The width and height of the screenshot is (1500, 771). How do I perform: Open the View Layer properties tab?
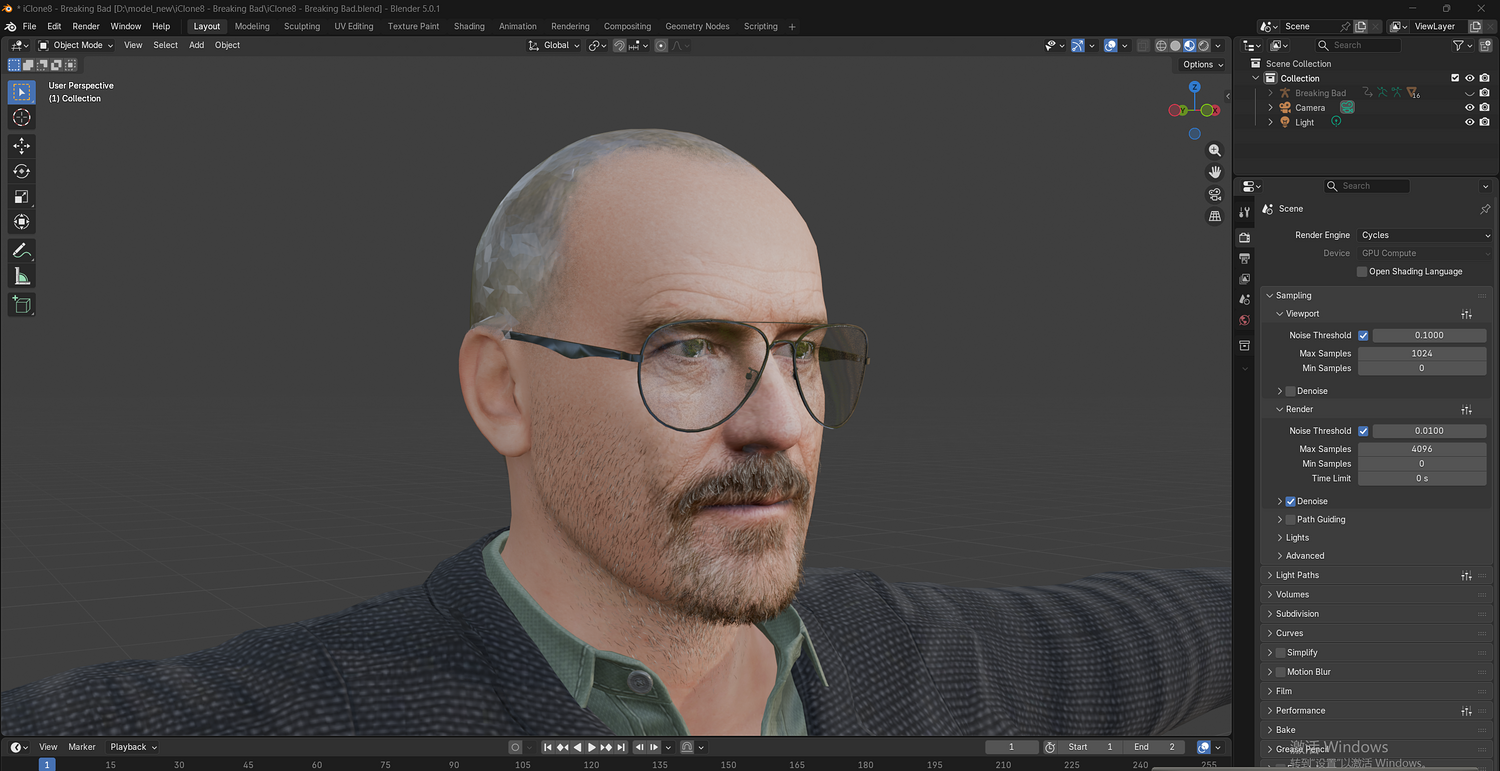pyautogui.click(x=1245, y=279)
